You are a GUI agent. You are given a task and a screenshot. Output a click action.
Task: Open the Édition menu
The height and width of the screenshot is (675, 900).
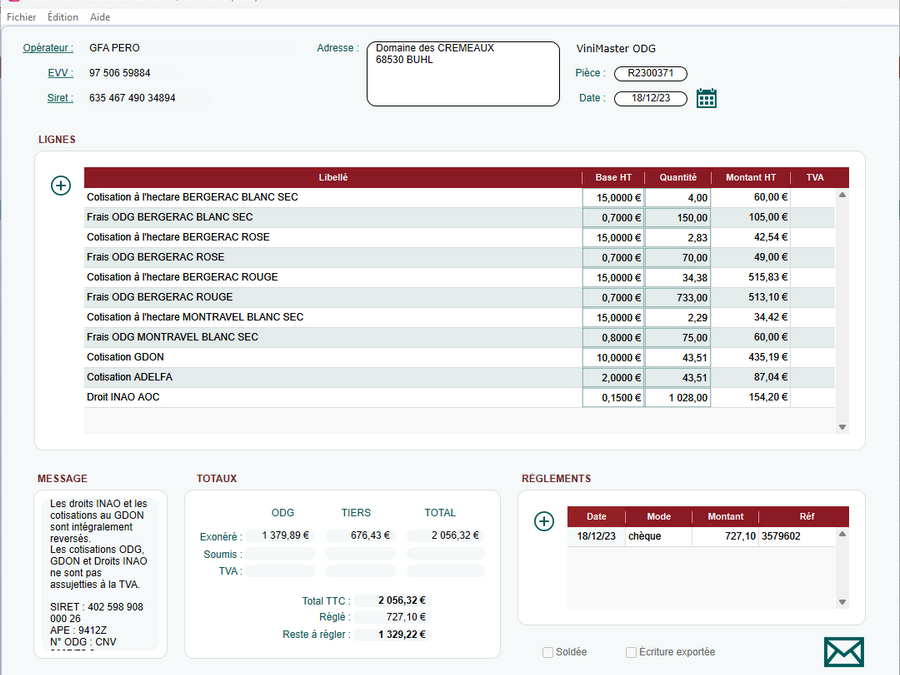63,17
